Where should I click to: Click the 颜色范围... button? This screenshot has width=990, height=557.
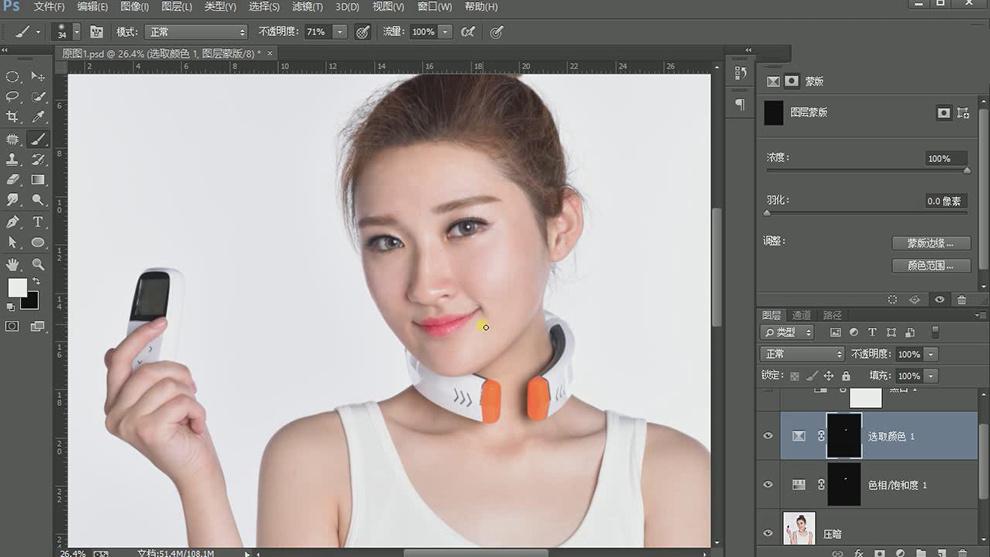pyautogui.click(x=931, y=266)
